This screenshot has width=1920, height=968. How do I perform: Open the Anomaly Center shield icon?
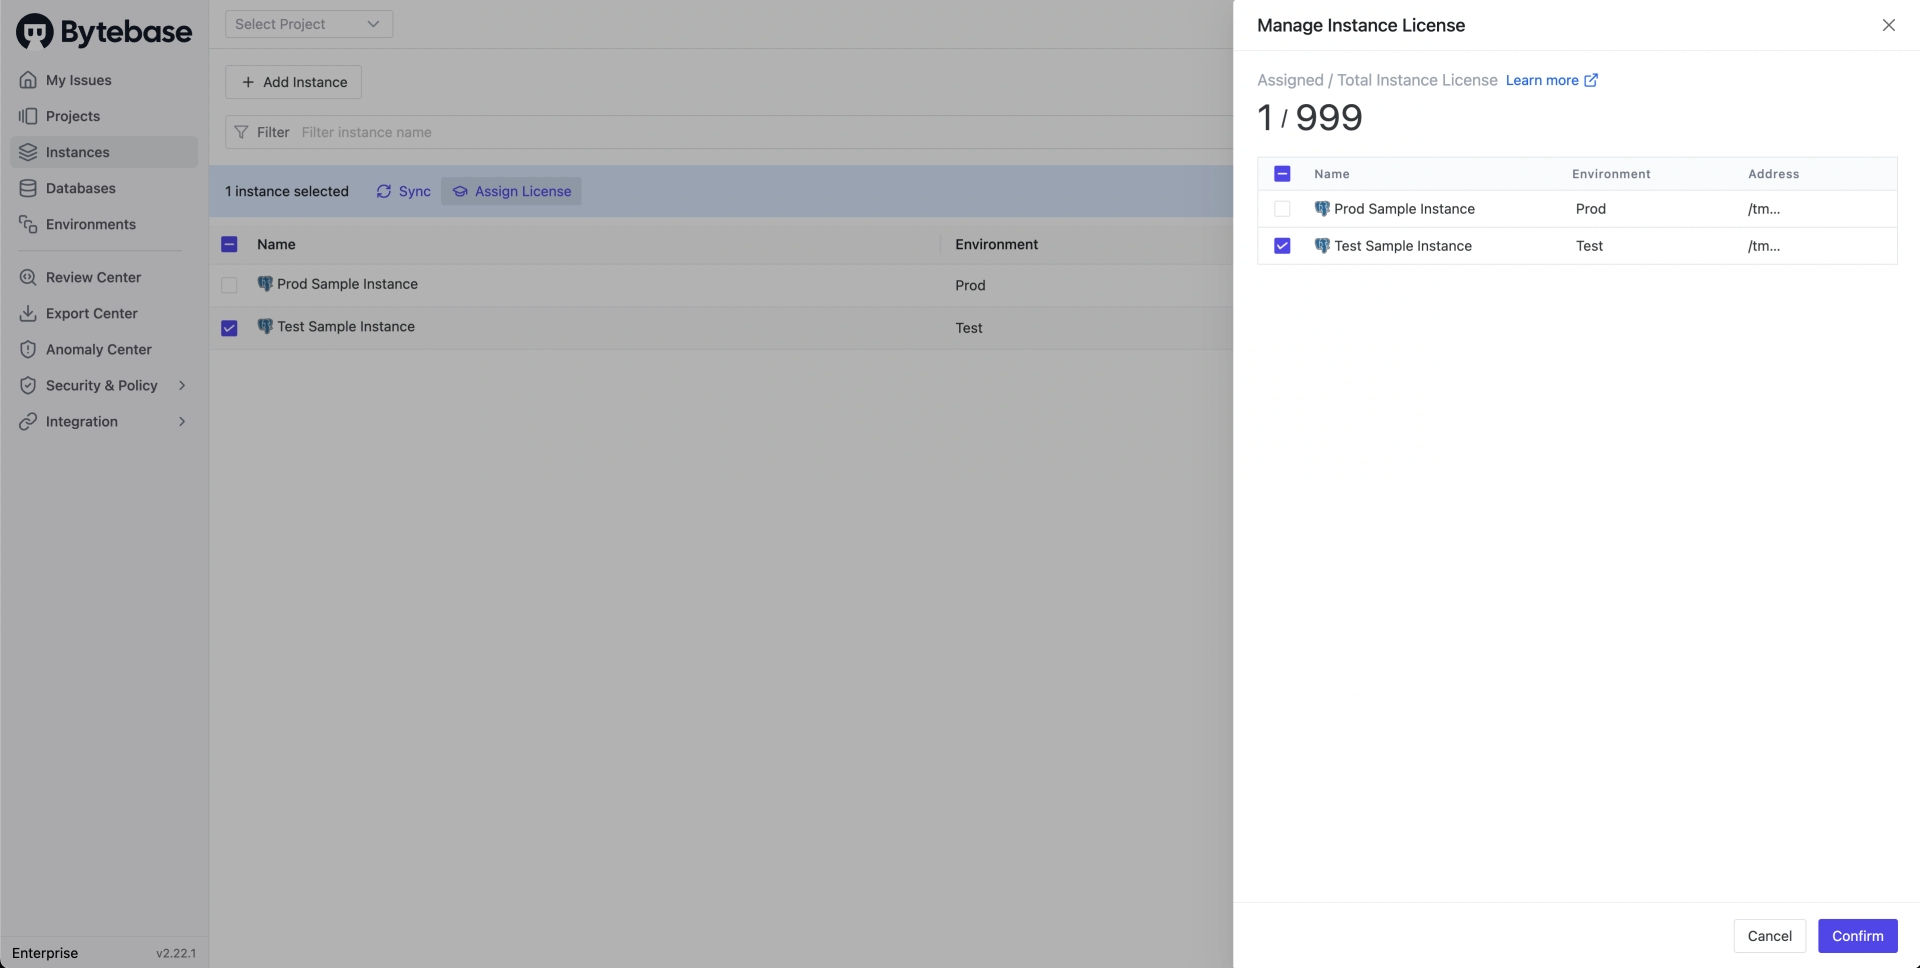[x=28, y=349]
